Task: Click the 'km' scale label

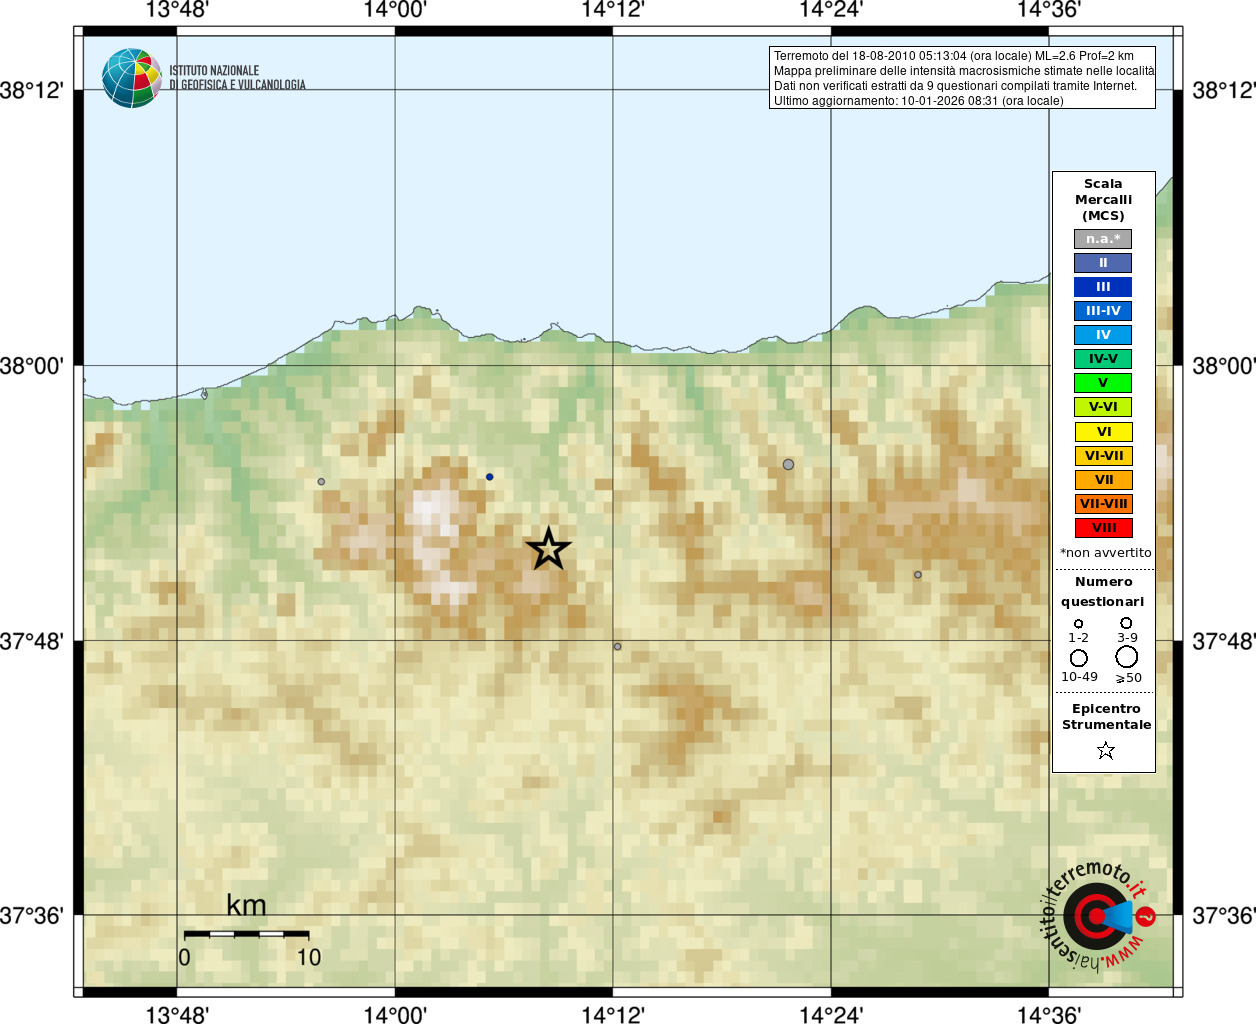Action: (246, 906)
